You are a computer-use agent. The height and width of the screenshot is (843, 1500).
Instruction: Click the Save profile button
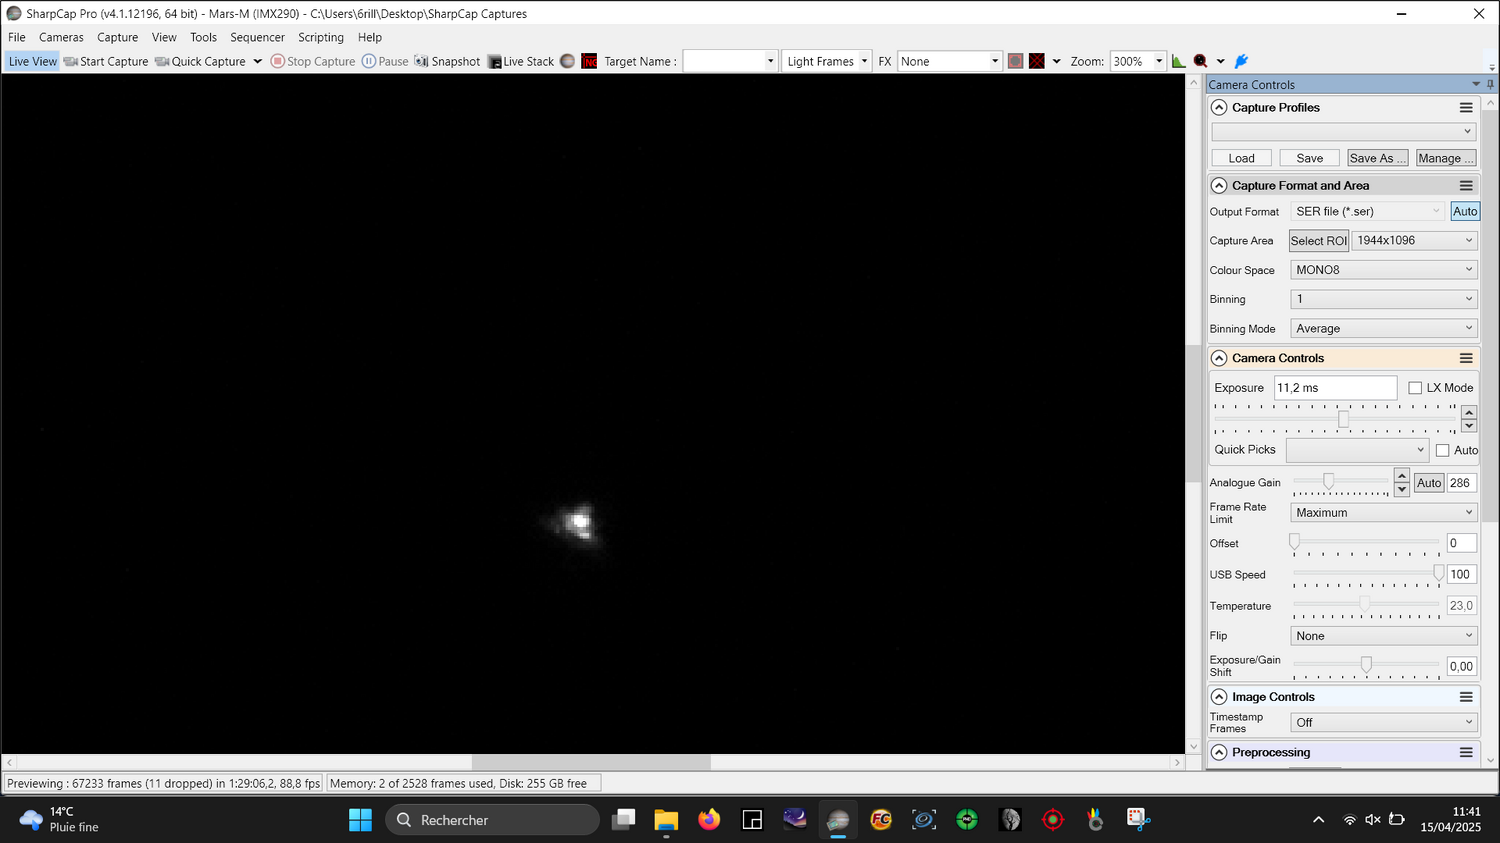click(x=1309, y=158)
